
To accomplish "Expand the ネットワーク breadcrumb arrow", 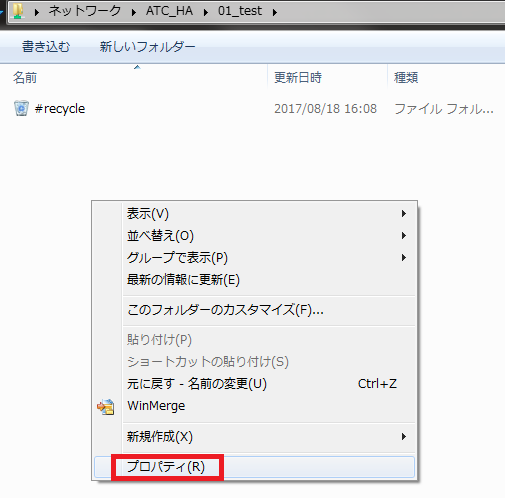I will 134,12.
